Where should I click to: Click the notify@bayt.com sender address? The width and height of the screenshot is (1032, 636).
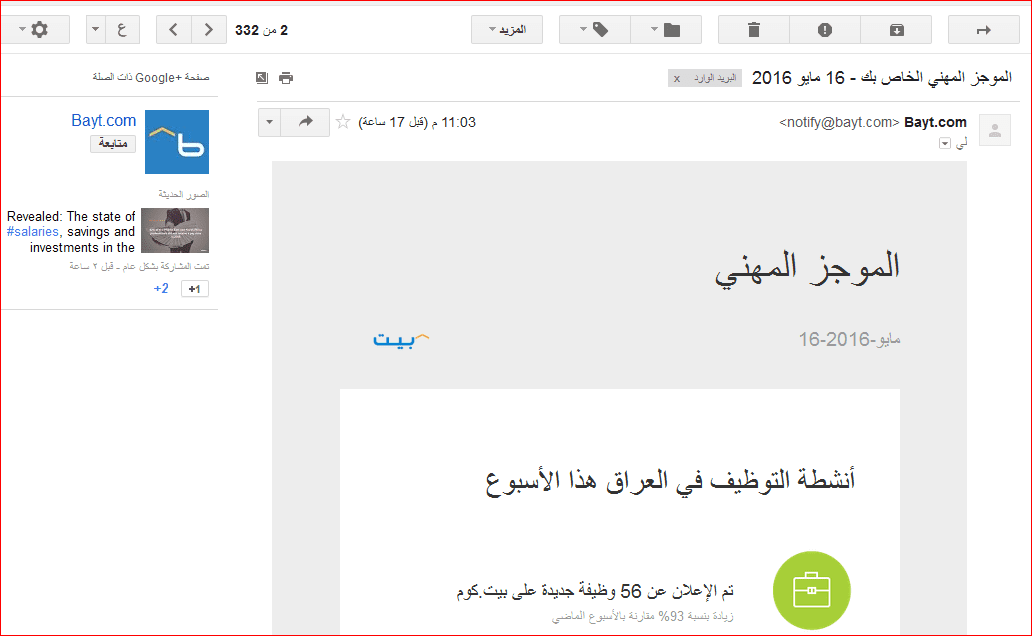coord(839,122)
